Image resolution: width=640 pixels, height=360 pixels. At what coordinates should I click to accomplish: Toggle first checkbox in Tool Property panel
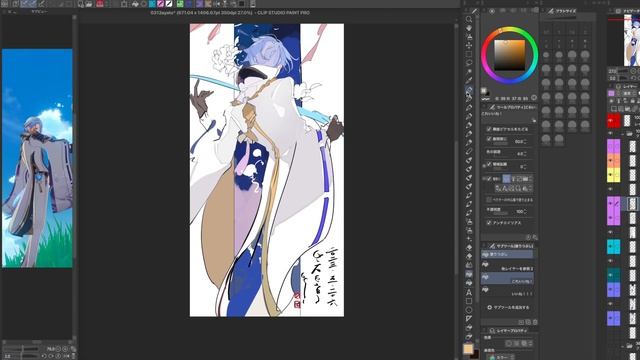[x=489, y=129]
